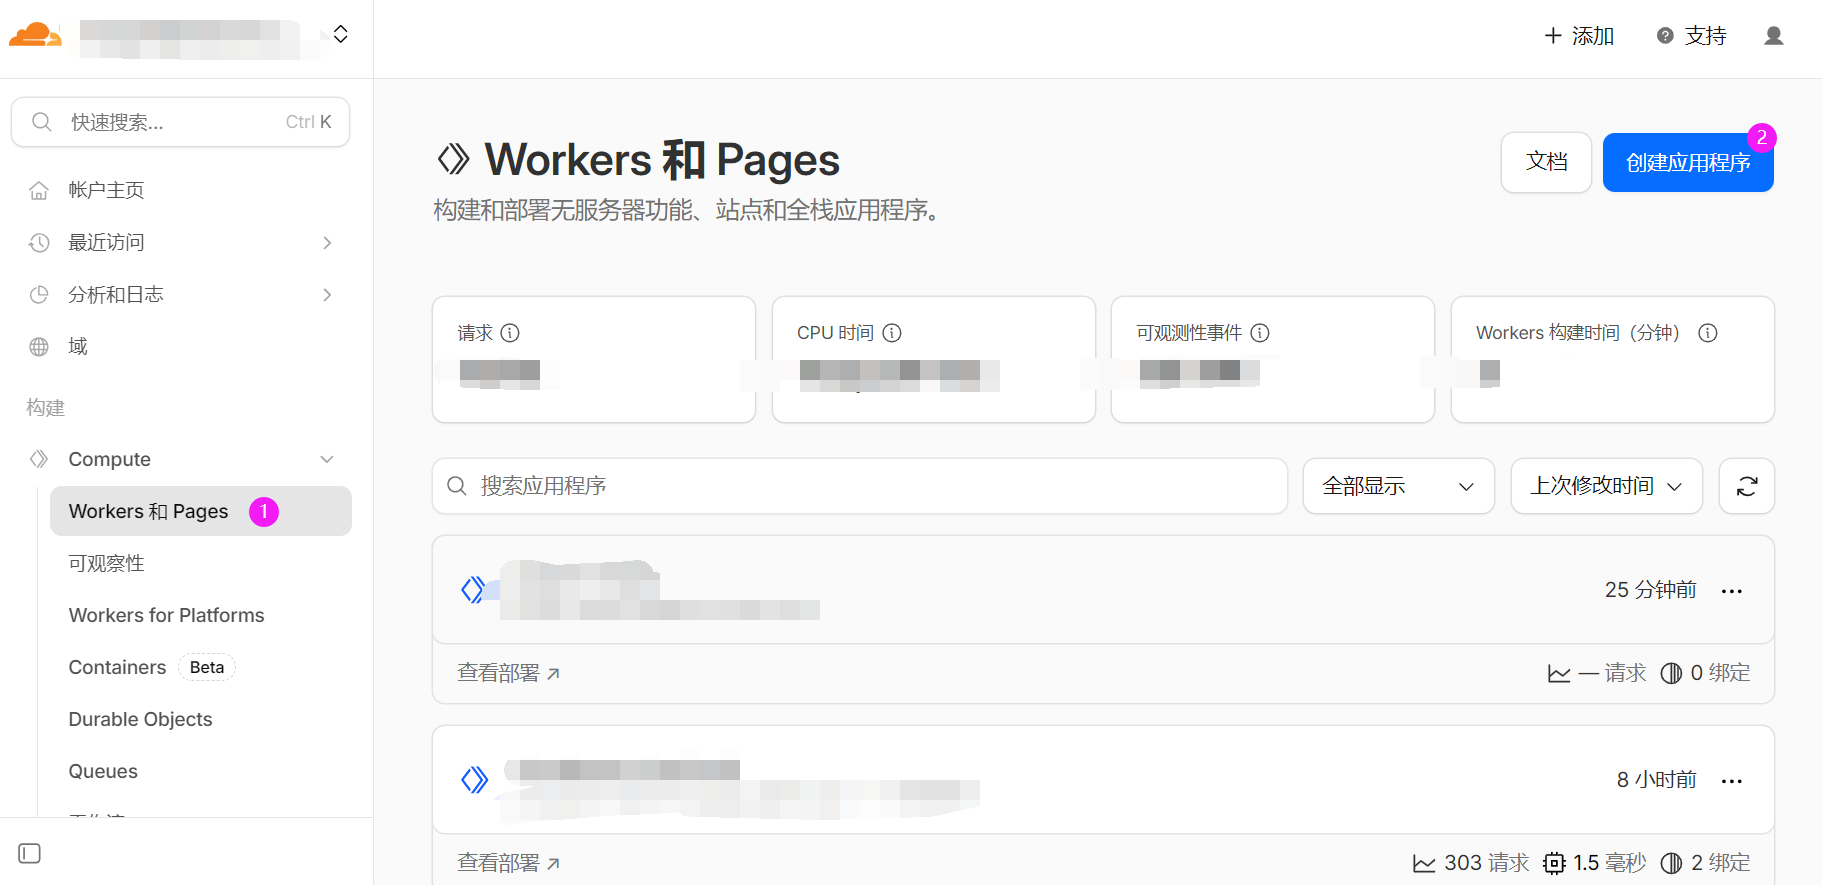Open three-dot menu for 8 小时前 app

1731,781
